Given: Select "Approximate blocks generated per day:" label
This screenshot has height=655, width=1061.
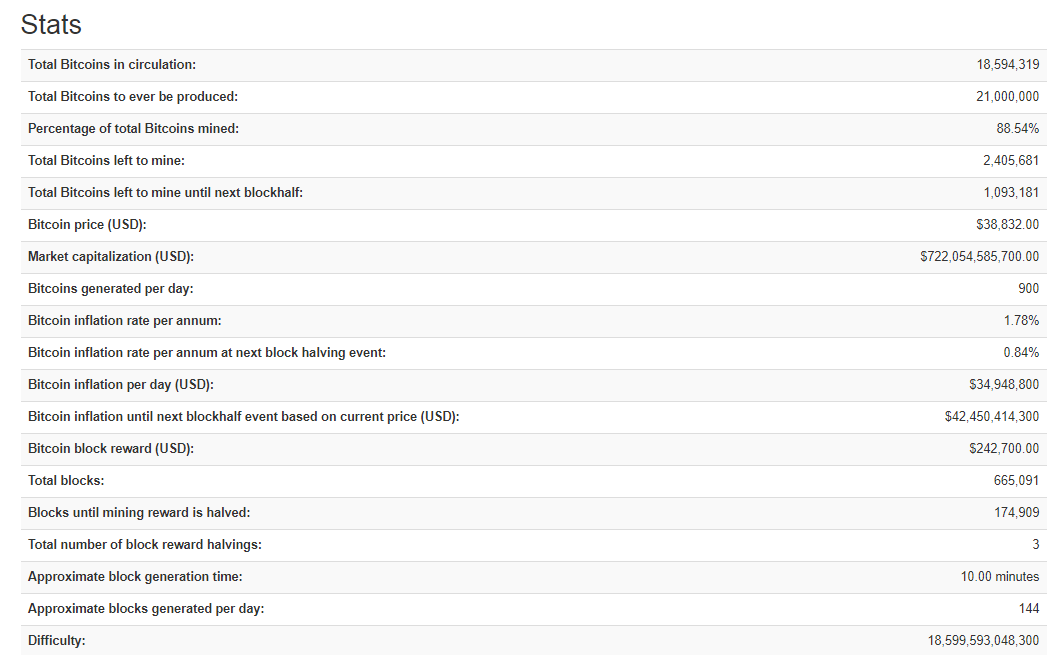Looking at the screenshot, I should (x=146, y=609).
